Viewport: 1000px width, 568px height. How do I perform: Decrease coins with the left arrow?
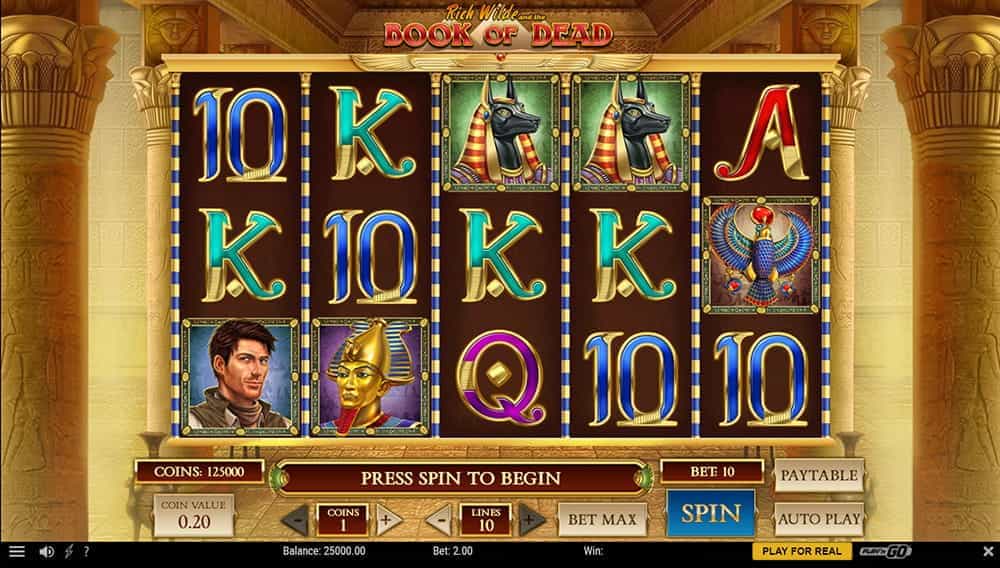pos(297,520)
